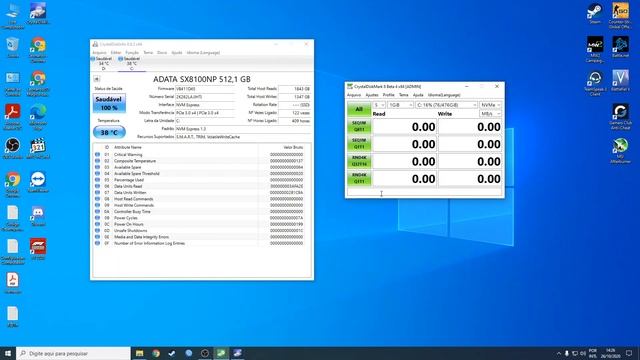Click the Windows taskbar search box
Screen dimensions: 640x360
(x=74, y=353)
